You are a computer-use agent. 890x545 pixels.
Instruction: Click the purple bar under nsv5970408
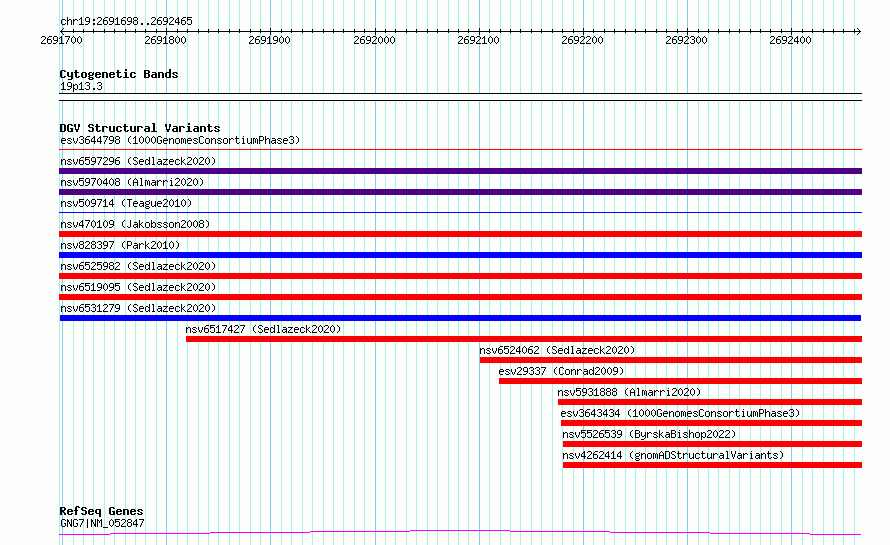pyautogui.click(x=460, y=192)
